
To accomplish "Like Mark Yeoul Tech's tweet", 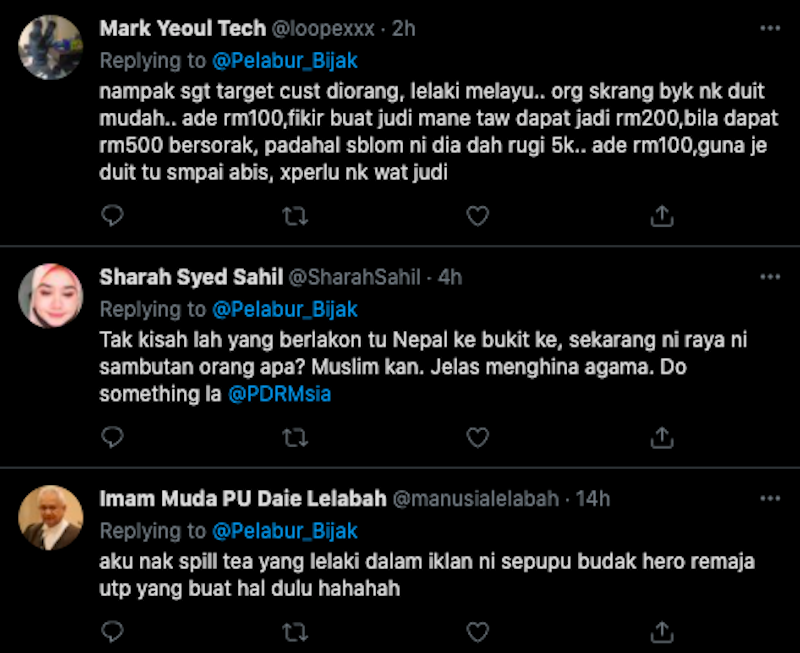I will click(x=478, y=215).
